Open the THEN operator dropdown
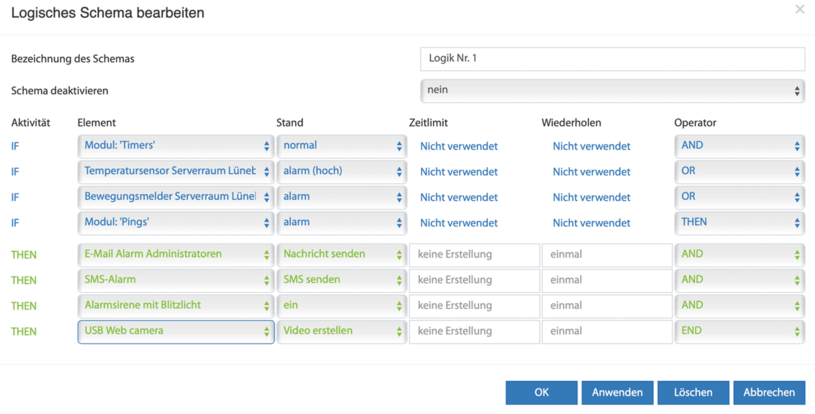The height and width of the screenshot is (414, 815). point(740,222)
